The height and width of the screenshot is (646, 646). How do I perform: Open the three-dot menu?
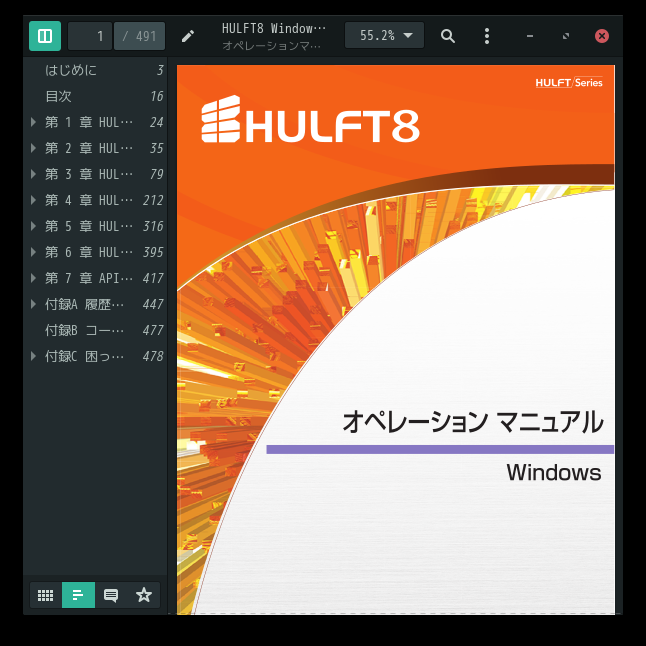pyautogui.click(x=487, y=36)
